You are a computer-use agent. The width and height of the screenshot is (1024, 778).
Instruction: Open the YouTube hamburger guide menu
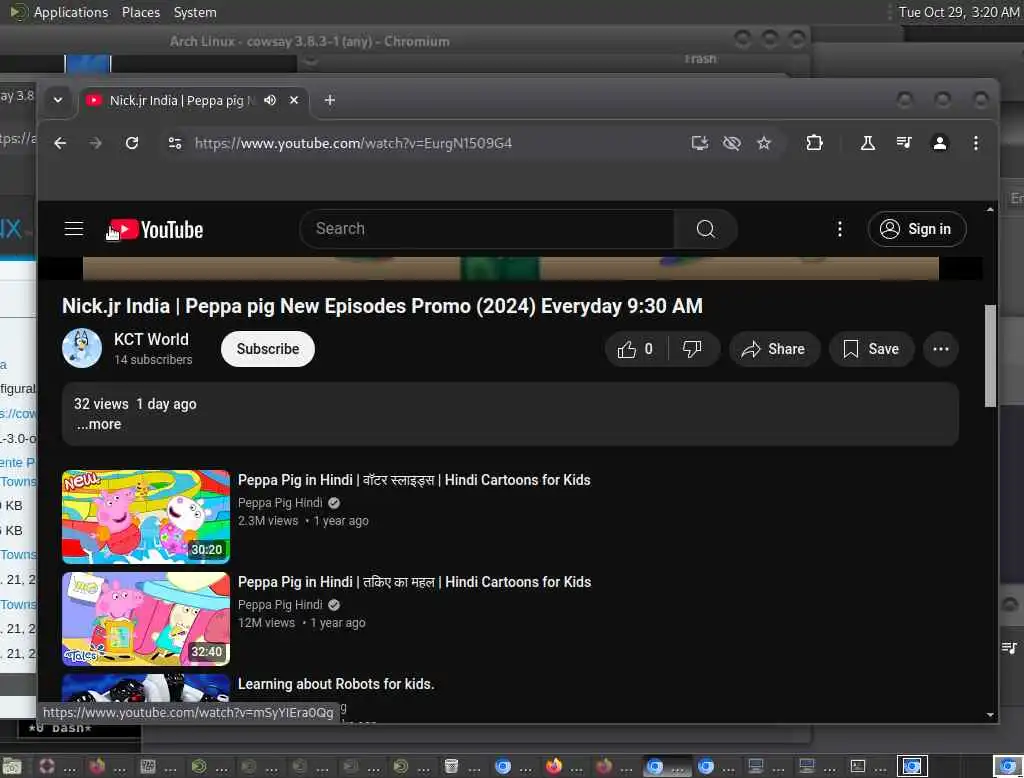tap(74, 229)
